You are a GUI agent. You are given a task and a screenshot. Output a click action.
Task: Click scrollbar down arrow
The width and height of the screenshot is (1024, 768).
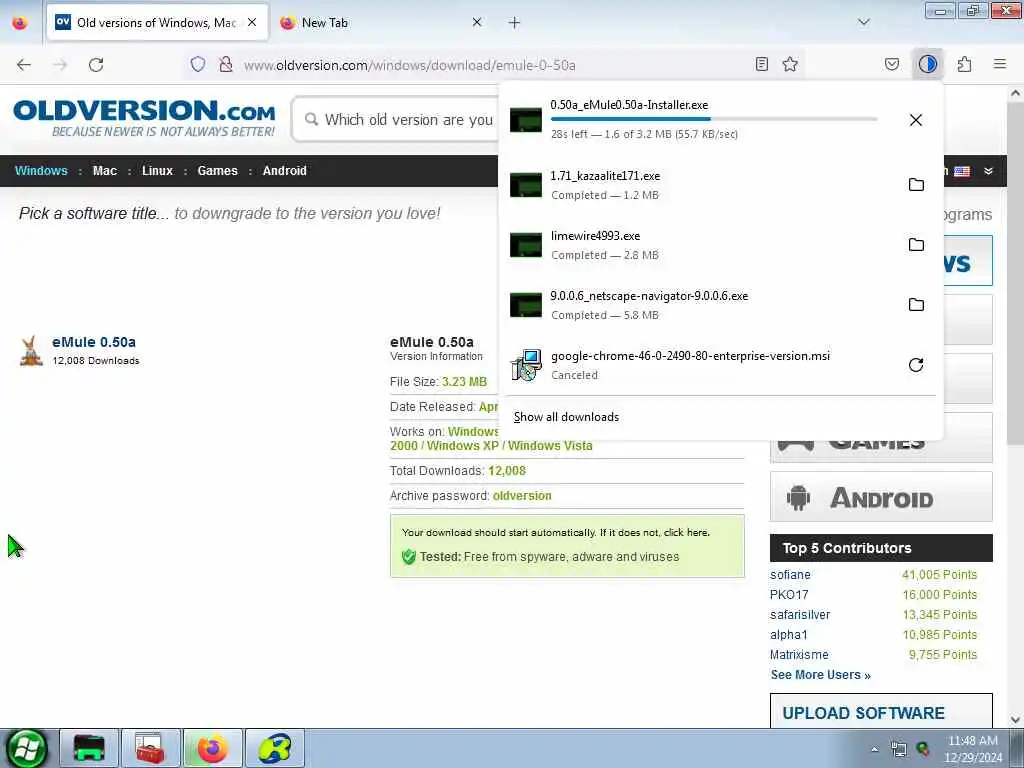pyautogui.click(x=1016, y=720)
